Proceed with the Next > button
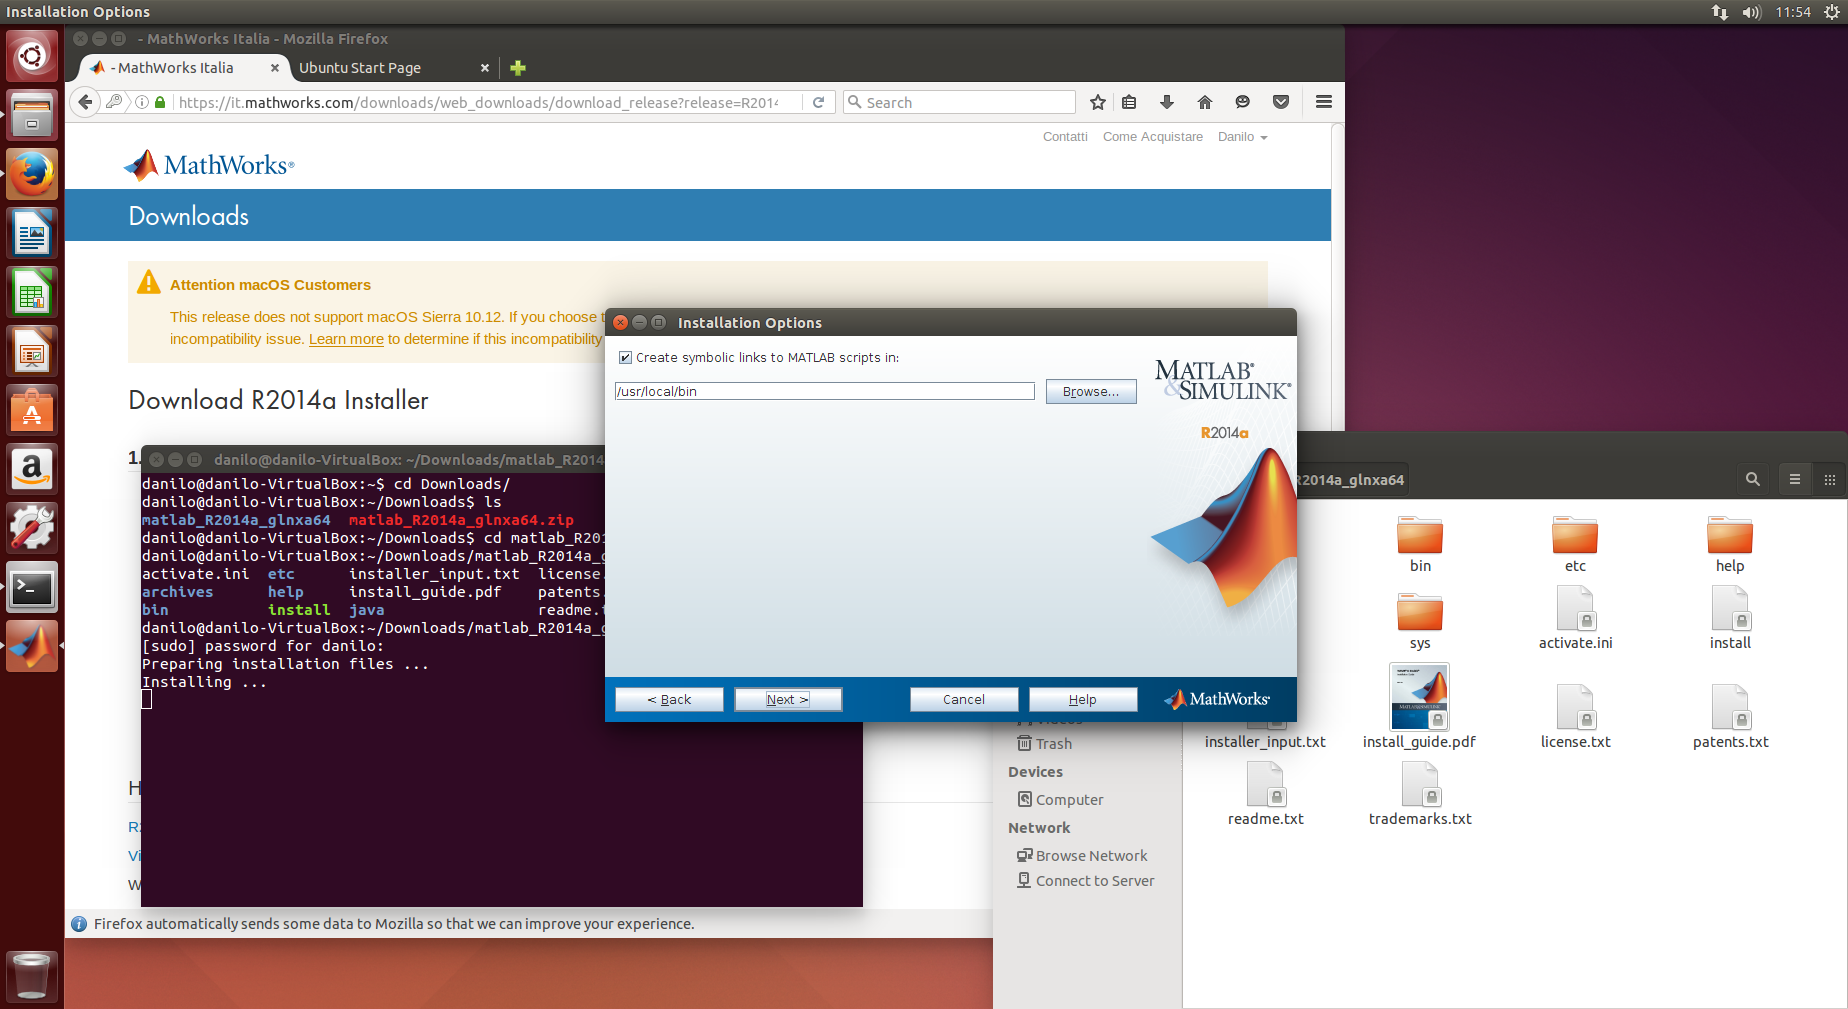The width and height of the screenshot is (1848, 1009). (788, 699)
